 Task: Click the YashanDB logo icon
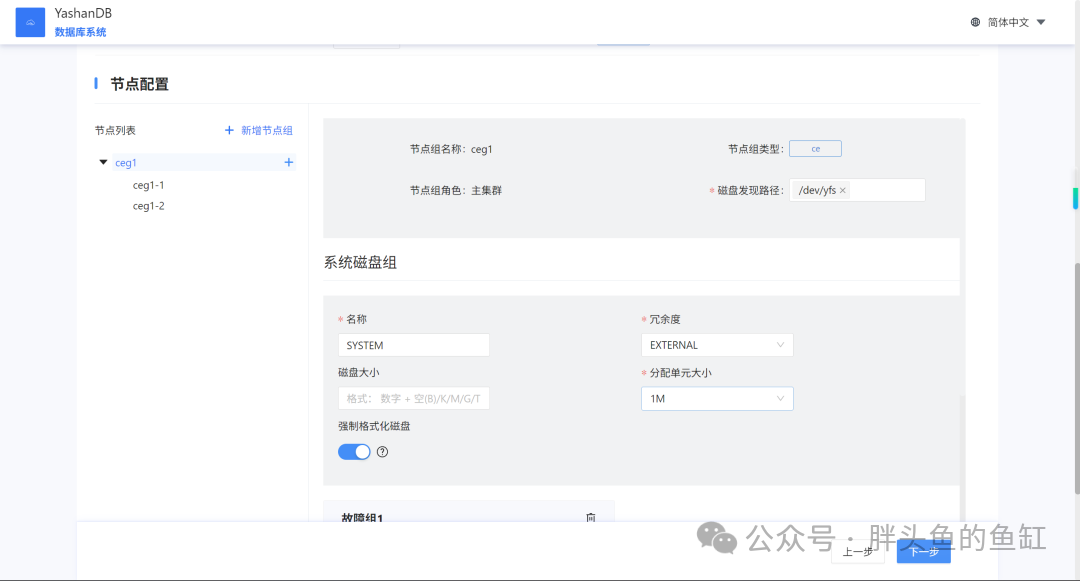(30, 22)
